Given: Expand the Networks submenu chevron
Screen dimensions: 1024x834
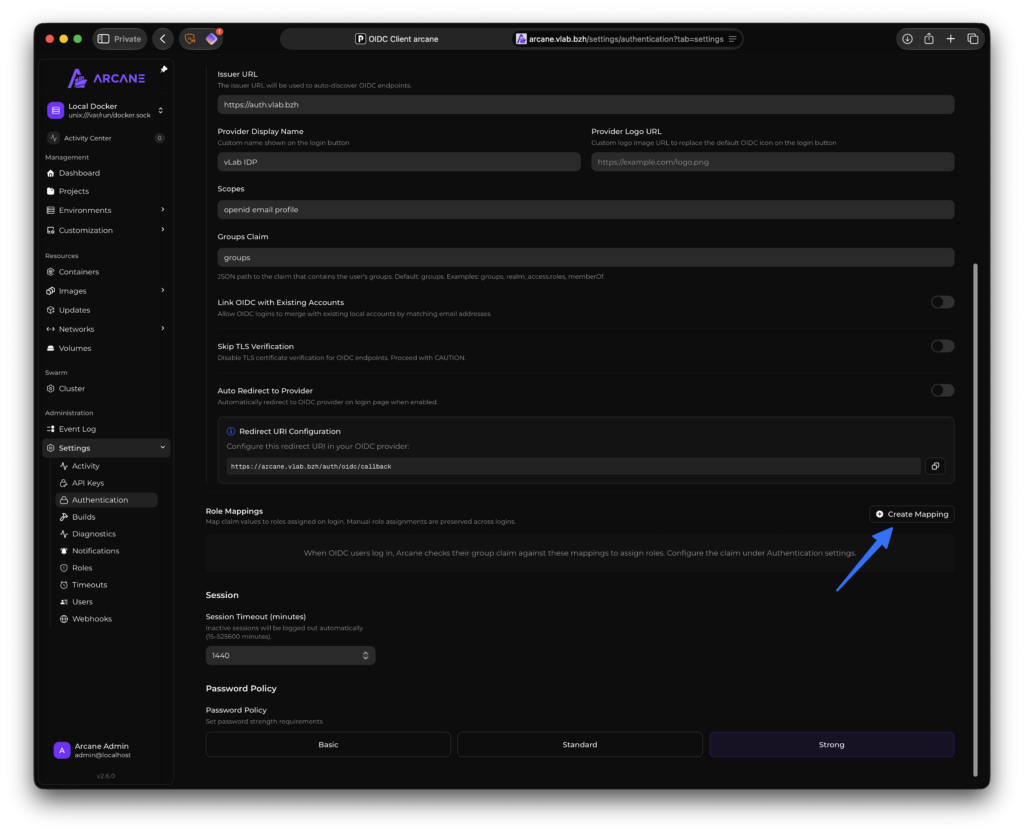Looking at the screenshot, I should tap(163, 329).
